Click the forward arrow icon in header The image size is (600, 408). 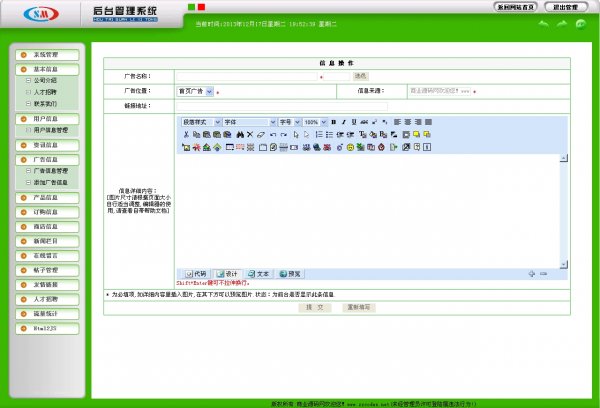[562, 24]
